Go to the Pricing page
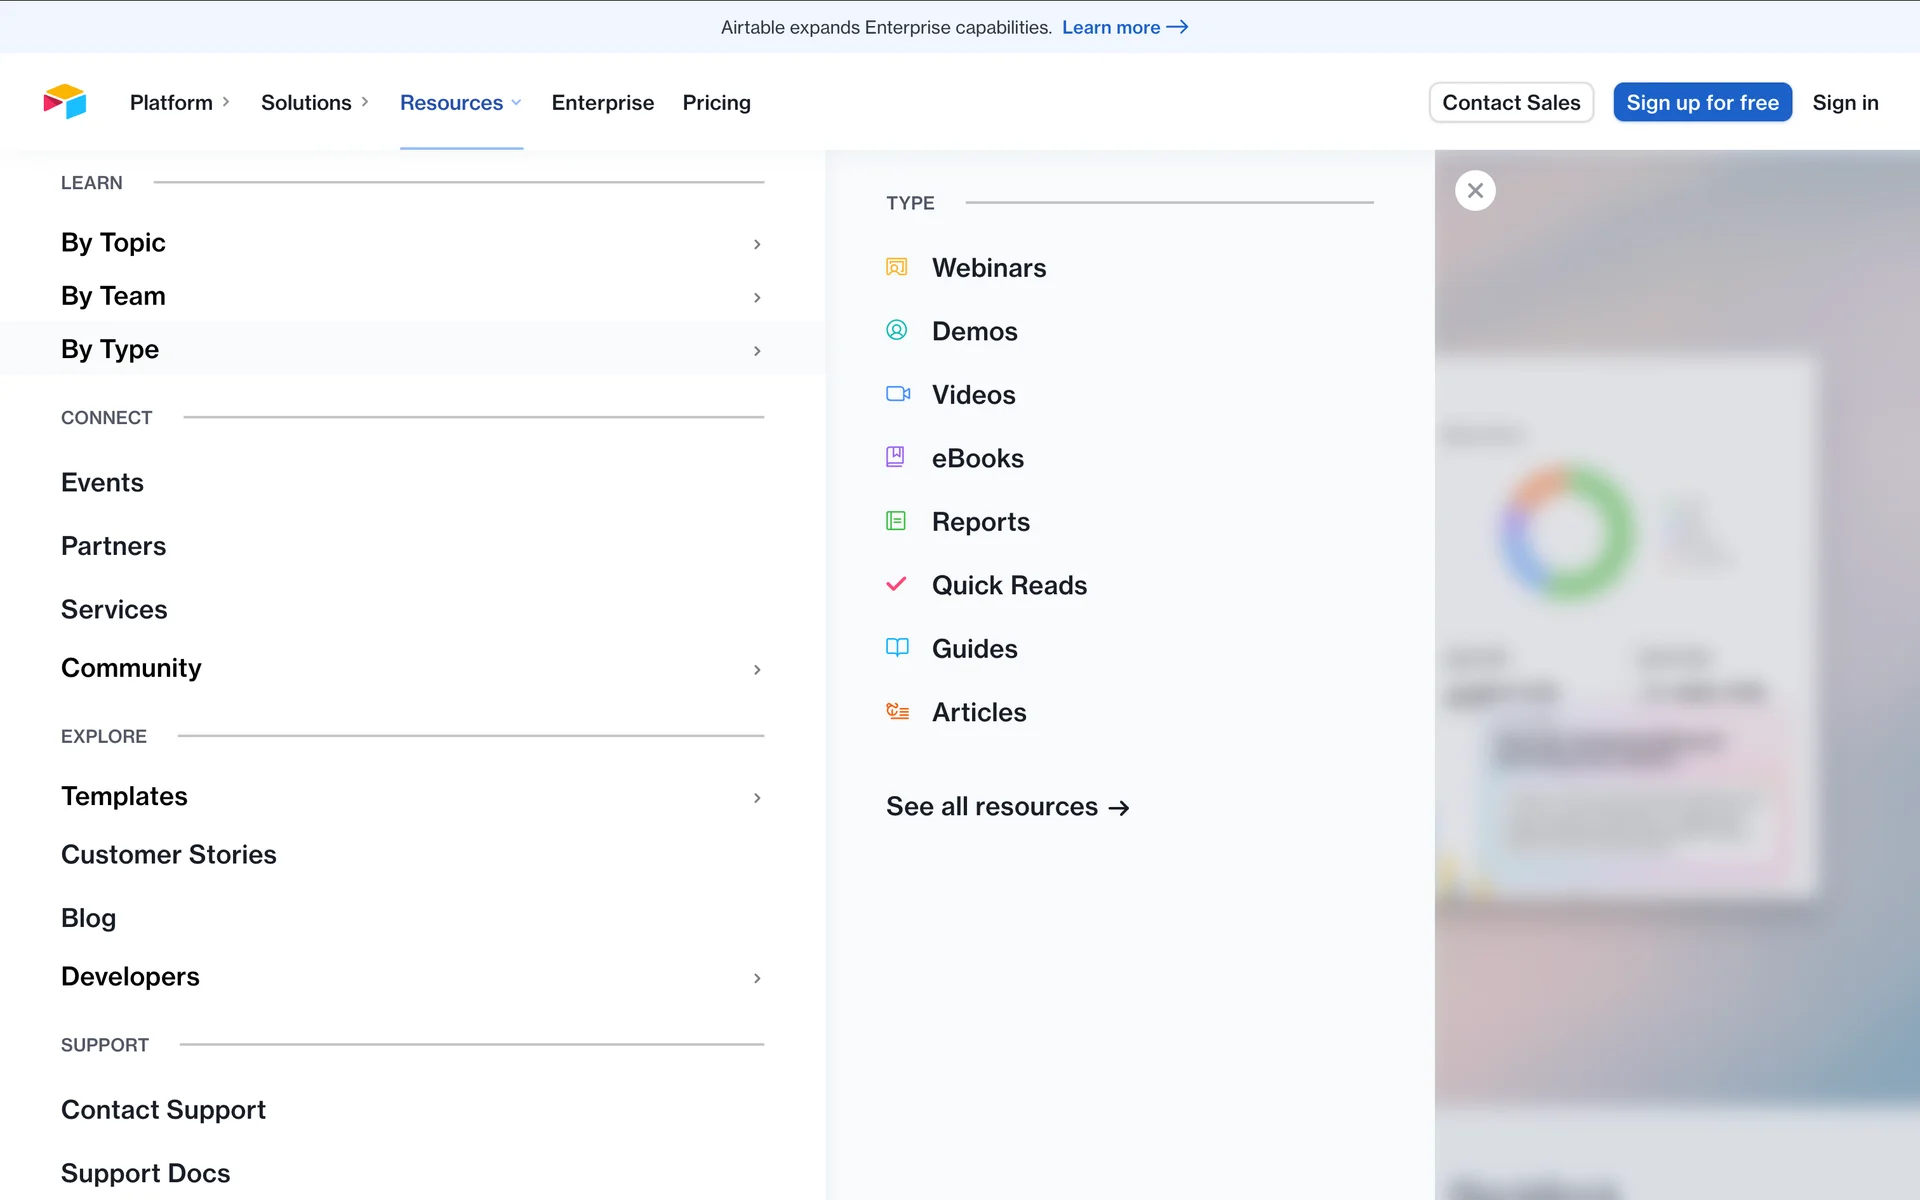 [x=716, y=102]
